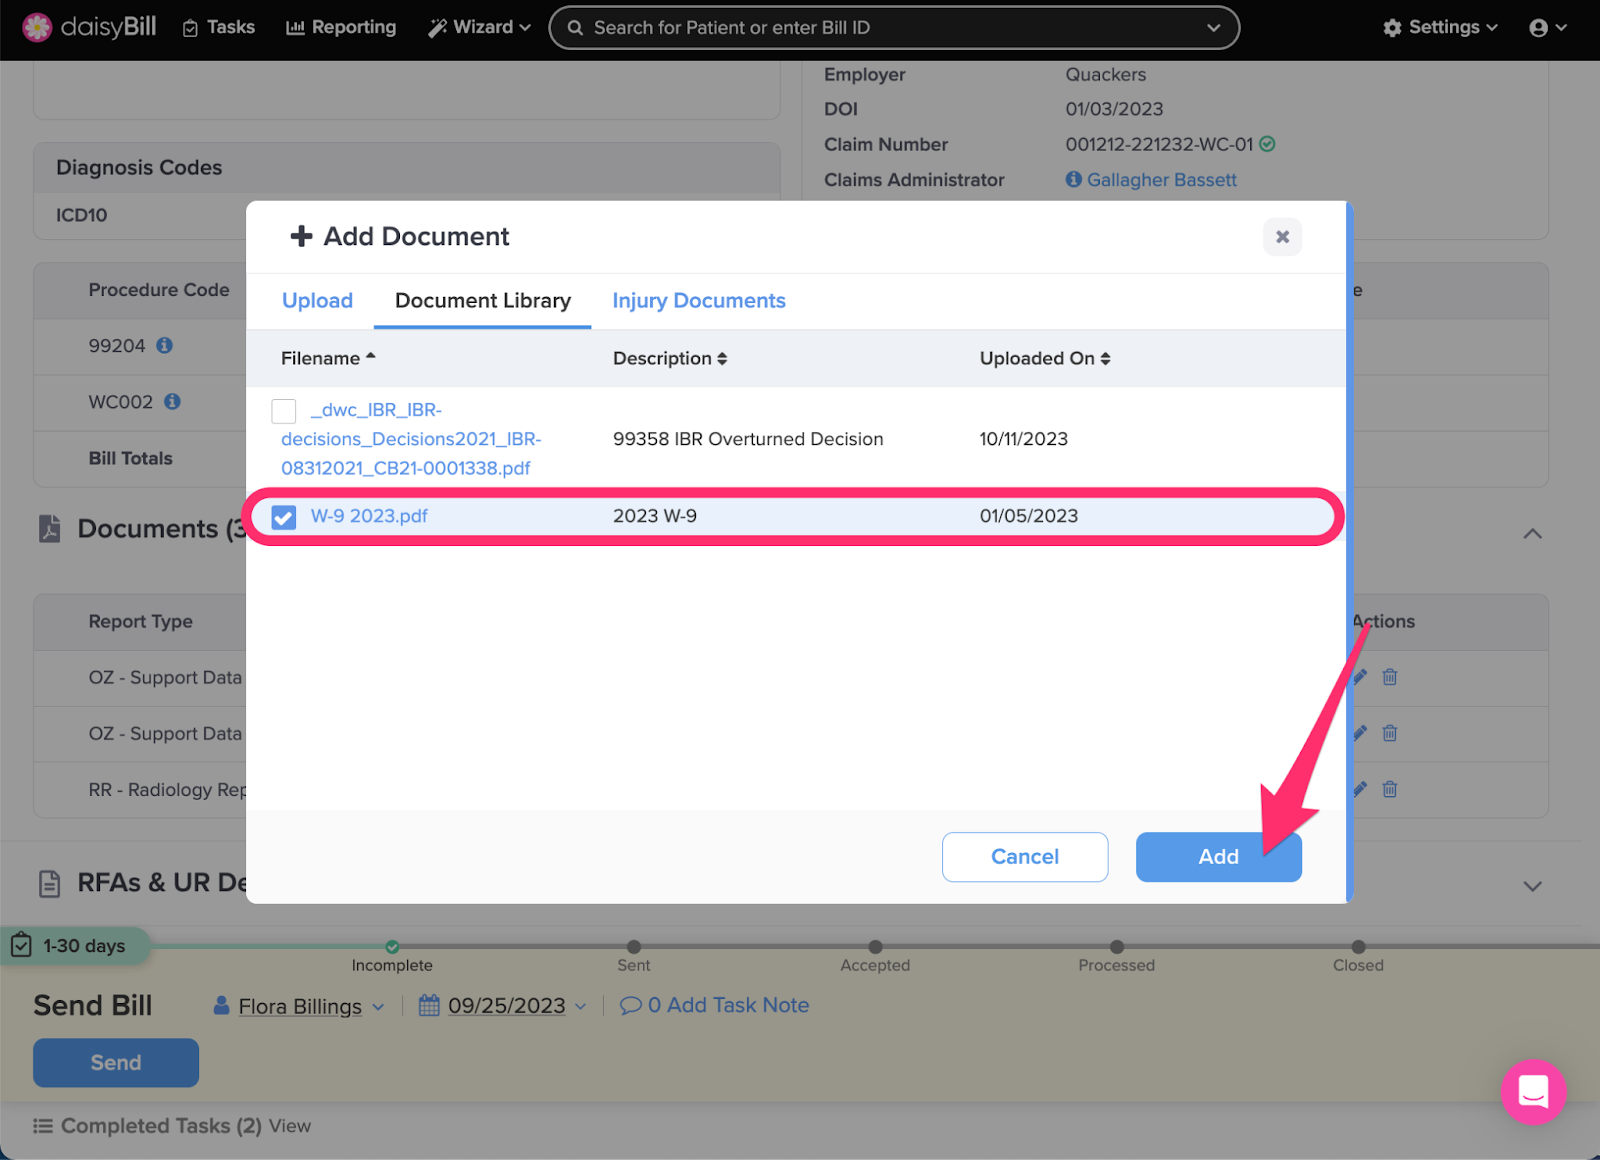This screenshot has height=1160, width=1600.
Task: Open the Gallagher Bassett claims administrator link
Action: [1162, 180]
